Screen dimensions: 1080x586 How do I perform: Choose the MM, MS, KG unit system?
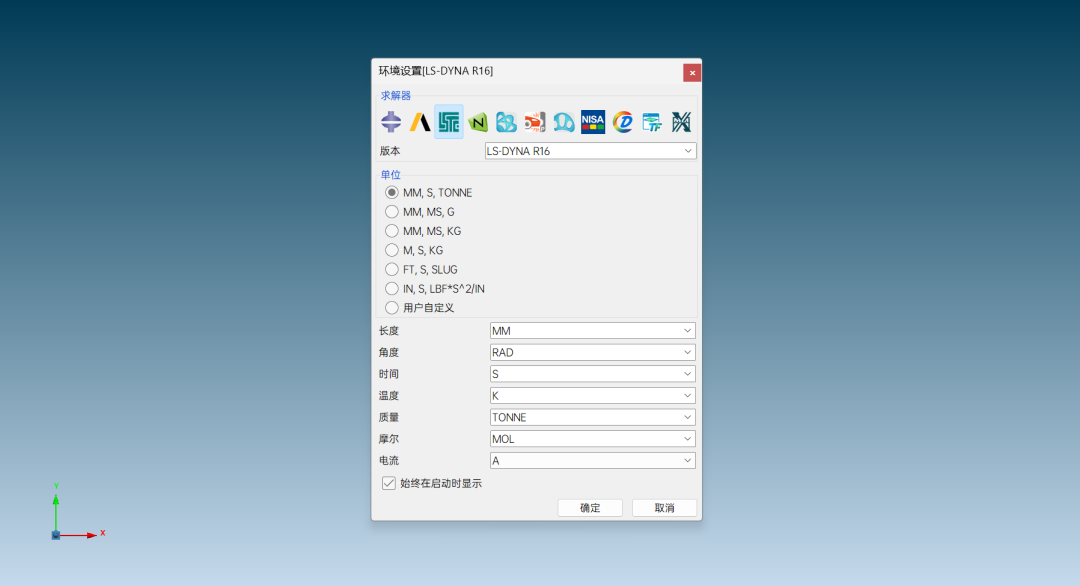392,231
